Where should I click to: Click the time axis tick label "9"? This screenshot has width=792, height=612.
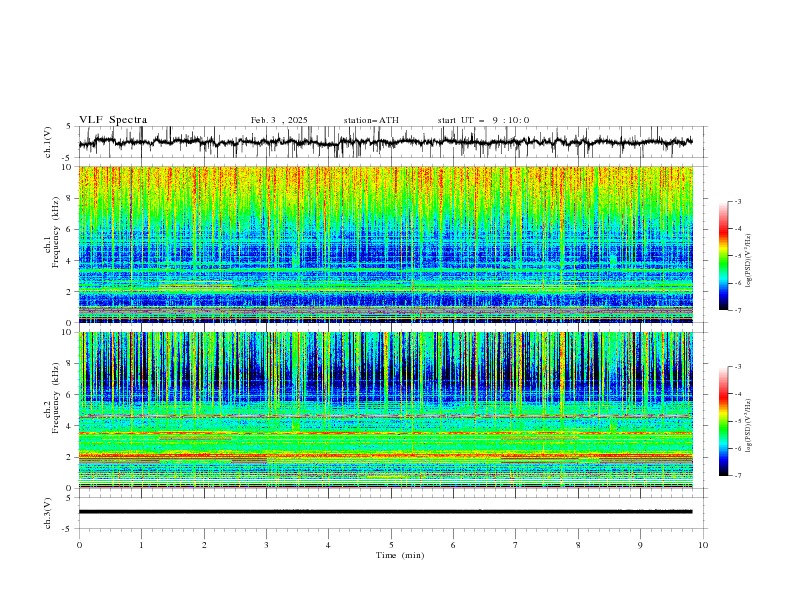640,545
